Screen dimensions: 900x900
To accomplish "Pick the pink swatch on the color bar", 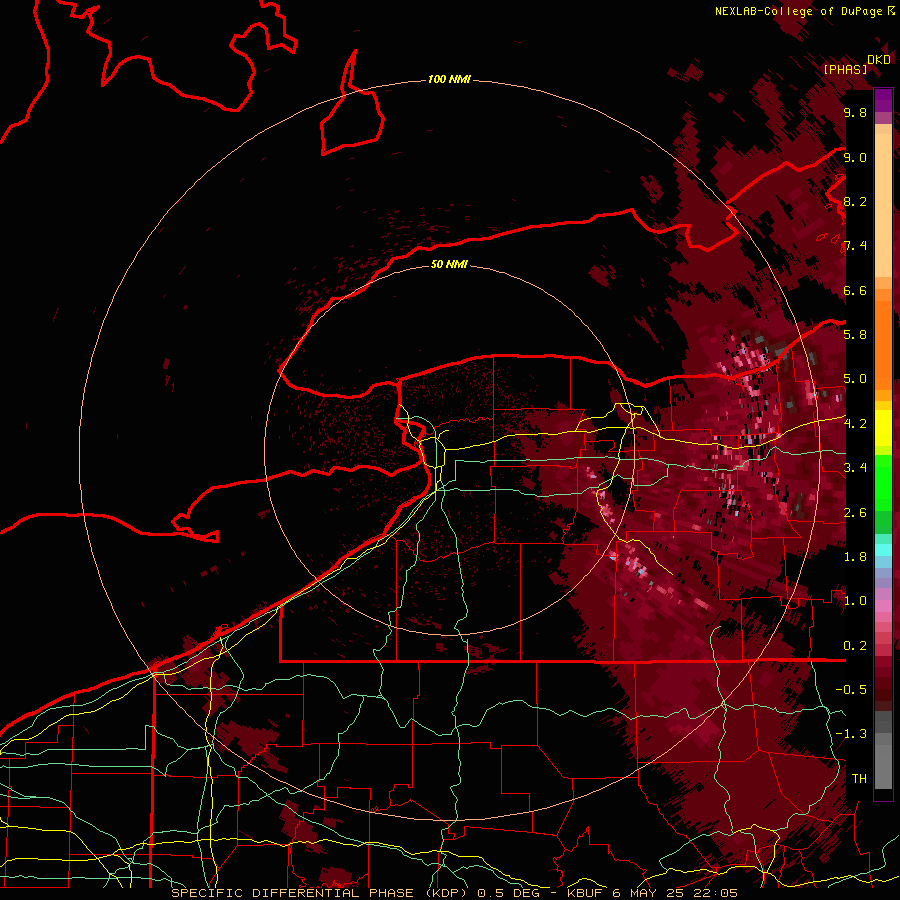I will [x=883, y=606].
